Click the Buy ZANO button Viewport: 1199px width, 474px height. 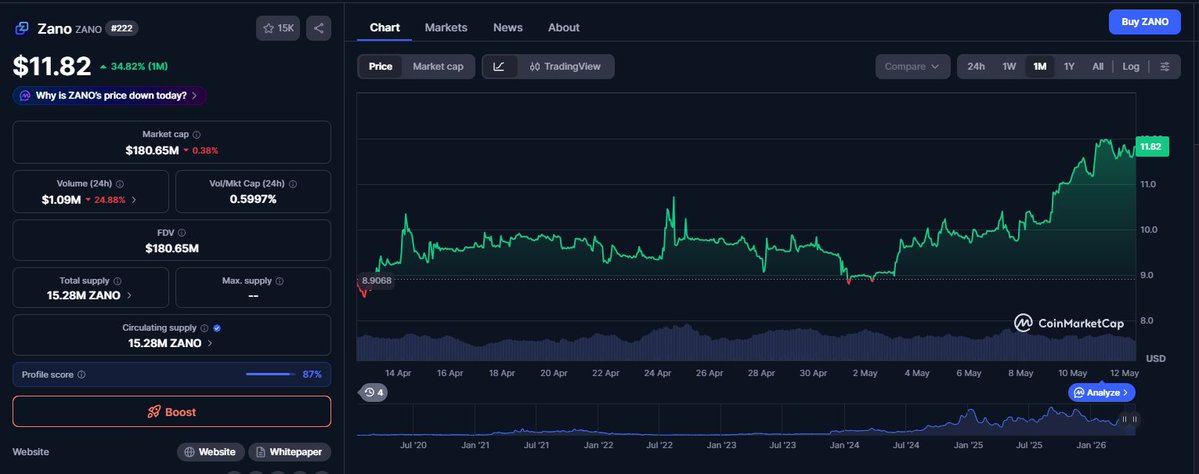click(1145, 21)
